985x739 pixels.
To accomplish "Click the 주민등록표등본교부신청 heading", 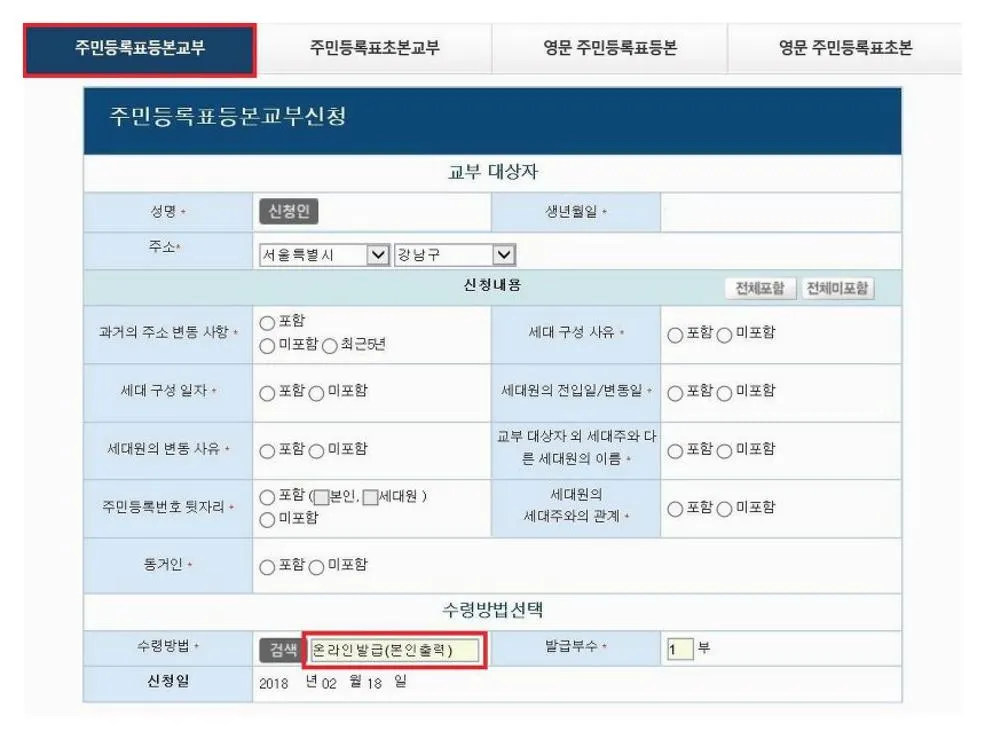I will click(x=227, y=116).
